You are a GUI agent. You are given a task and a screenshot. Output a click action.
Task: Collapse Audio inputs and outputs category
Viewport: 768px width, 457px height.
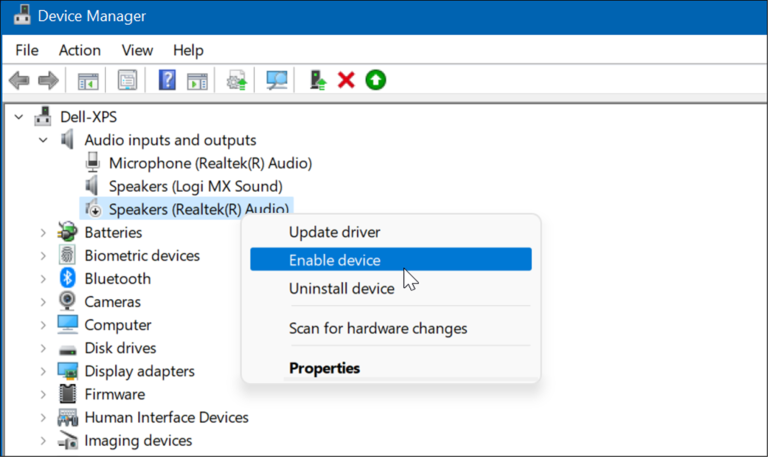[x=43, y=140]
